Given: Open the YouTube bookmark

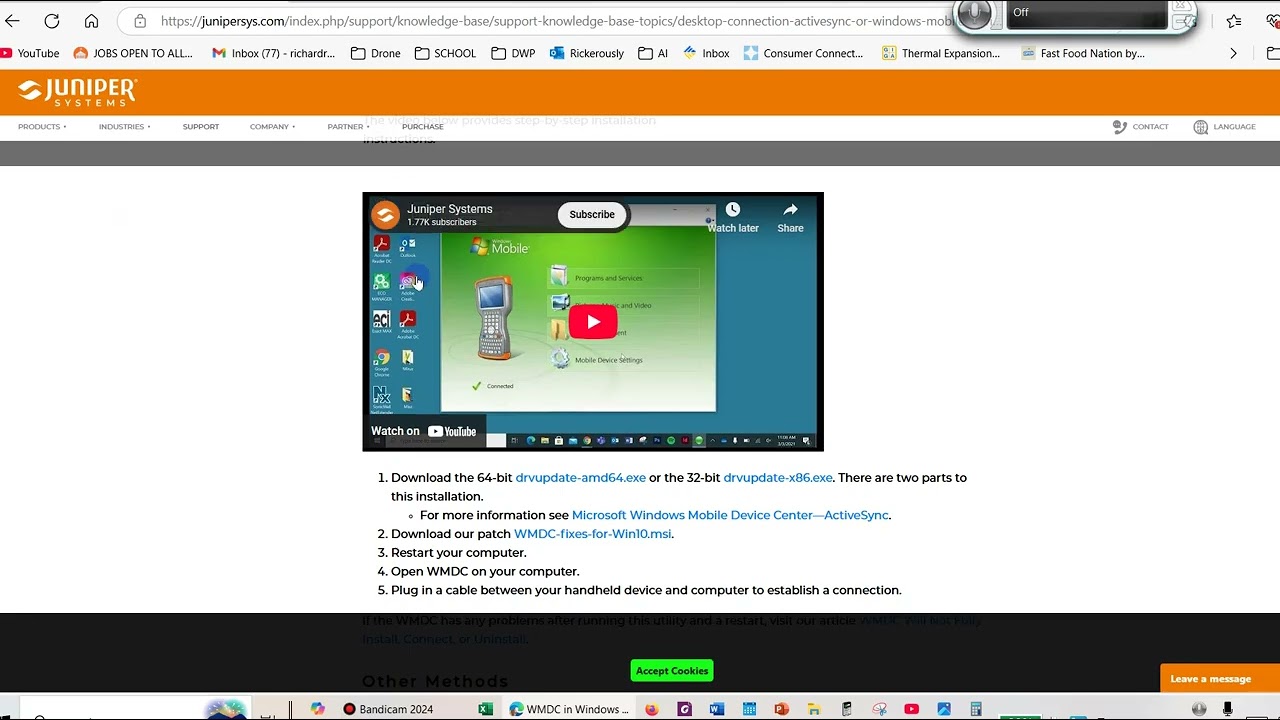Looking at the screenshot, I should click(30, 53).
